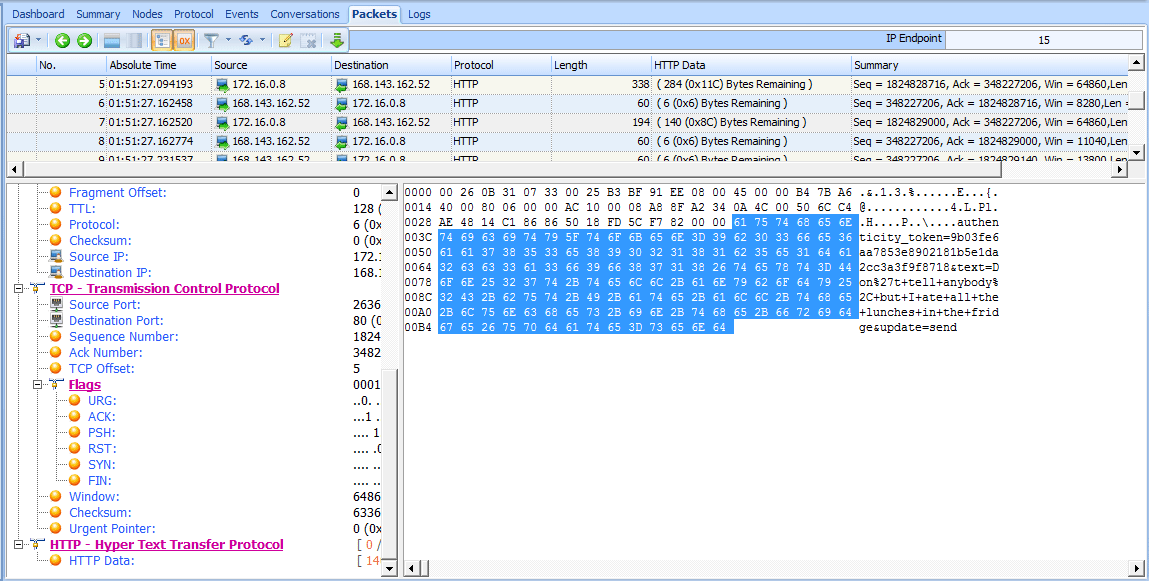The width and height of the screenshot is (1149, 581).
Task: Select packet at time 01:51:27.162458
Action: click(568, 103)
